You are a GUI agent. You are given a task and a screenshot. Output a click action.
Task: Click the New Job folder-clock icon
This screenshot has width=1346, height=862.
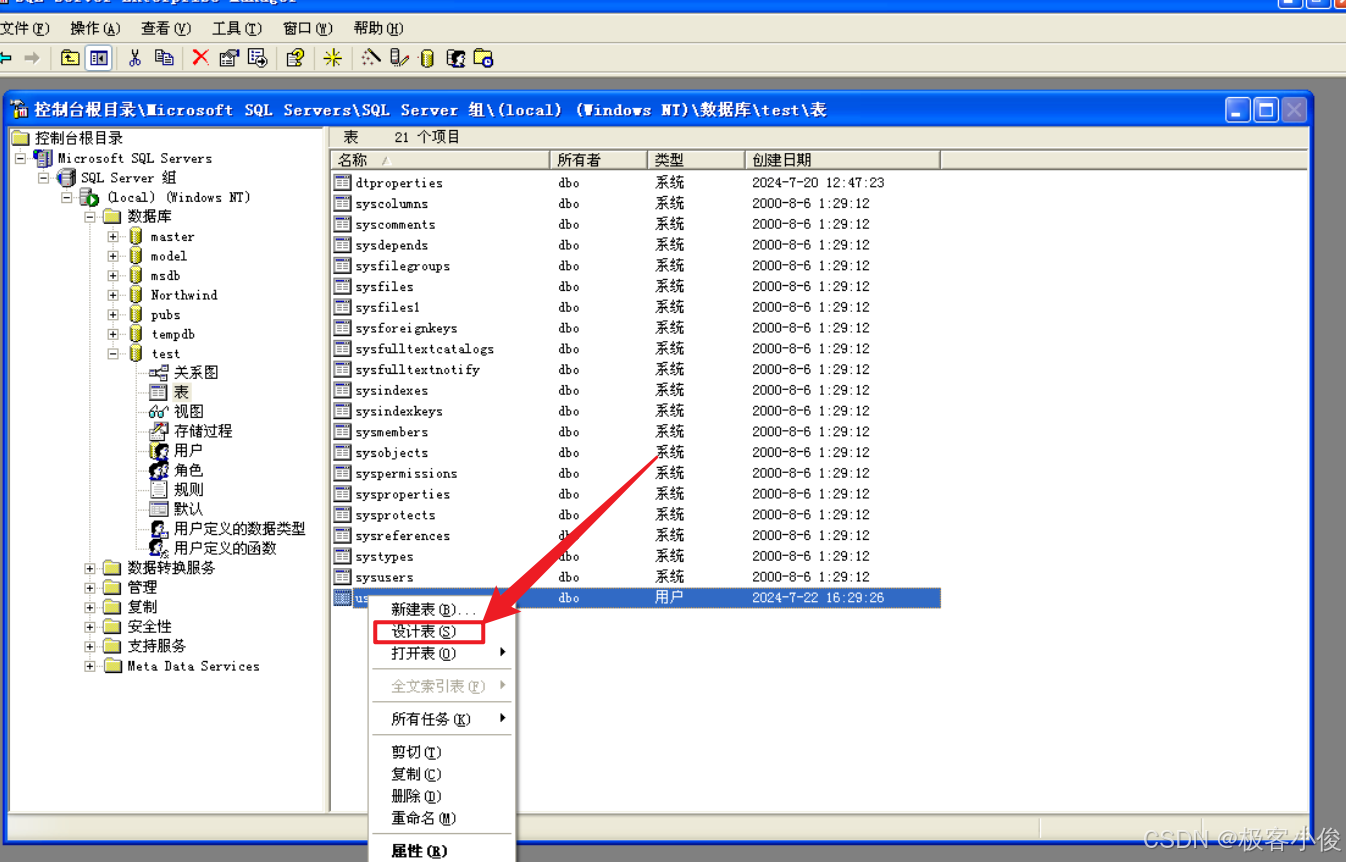click(484, 58)
